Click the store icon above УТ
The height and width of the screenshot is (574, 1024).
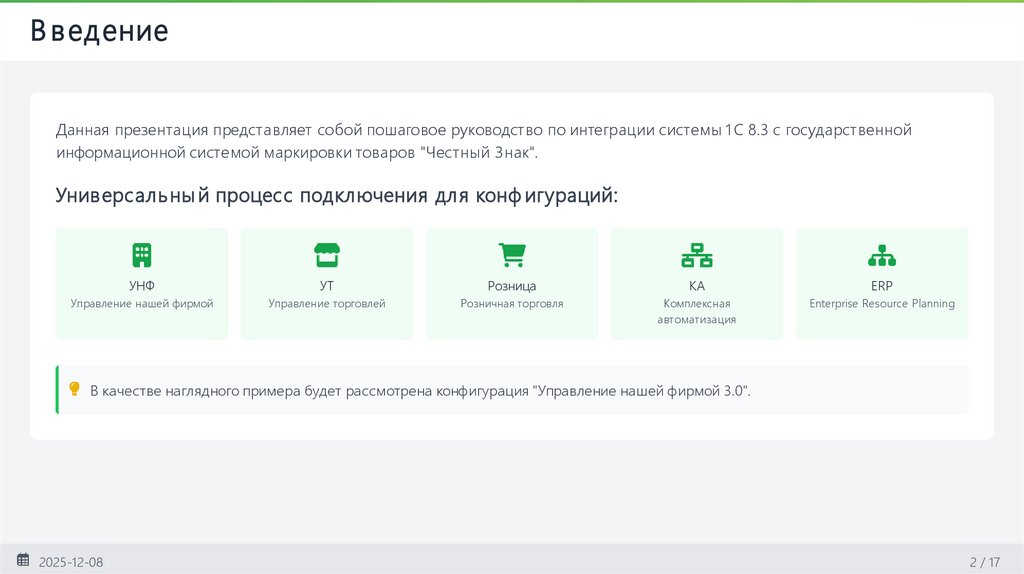point(327,255)
